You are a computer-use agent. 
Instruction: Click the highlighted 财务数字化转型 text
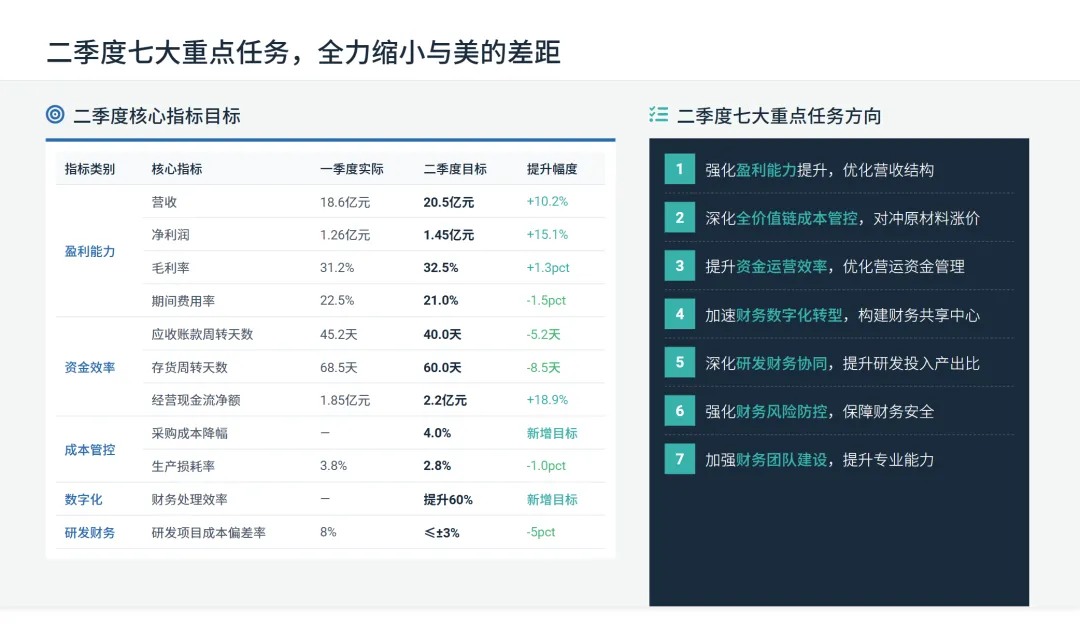pos(789,315)
